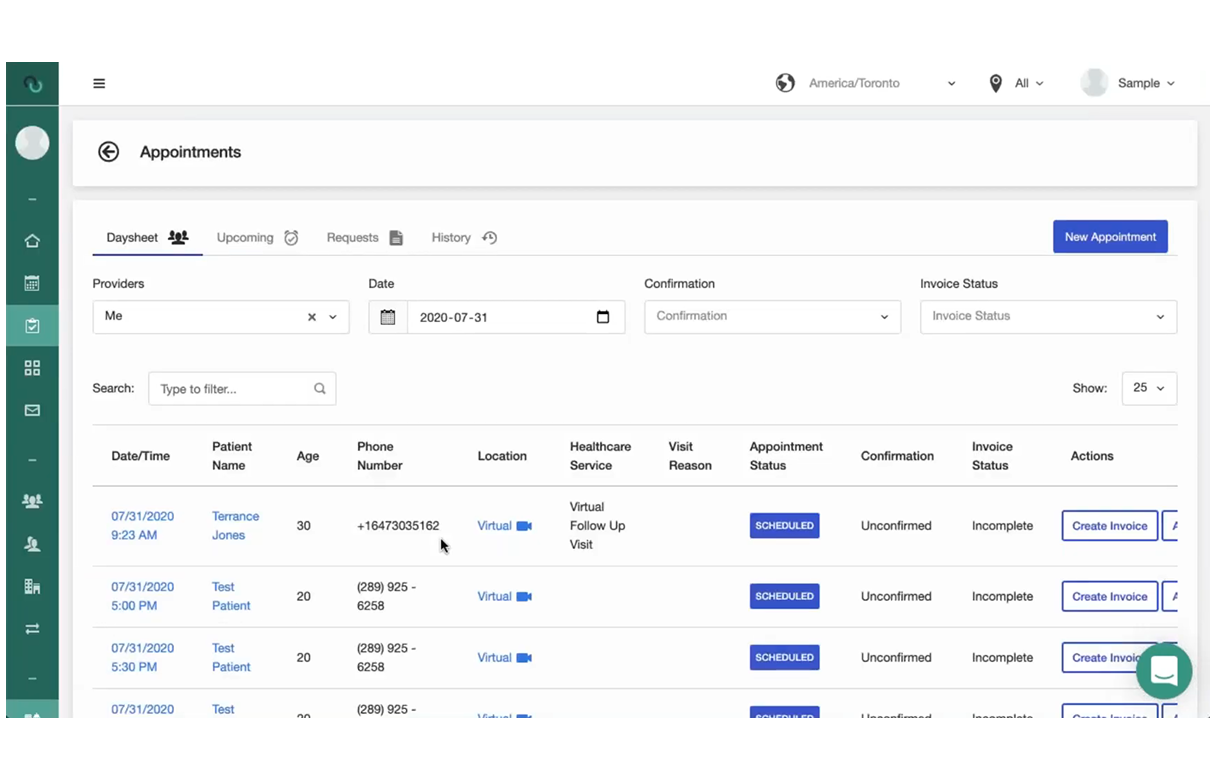Click the Unconfirmed cell for Terrance Jones
This screenshot has height=780, width=1216.
(x=896, y=526)
